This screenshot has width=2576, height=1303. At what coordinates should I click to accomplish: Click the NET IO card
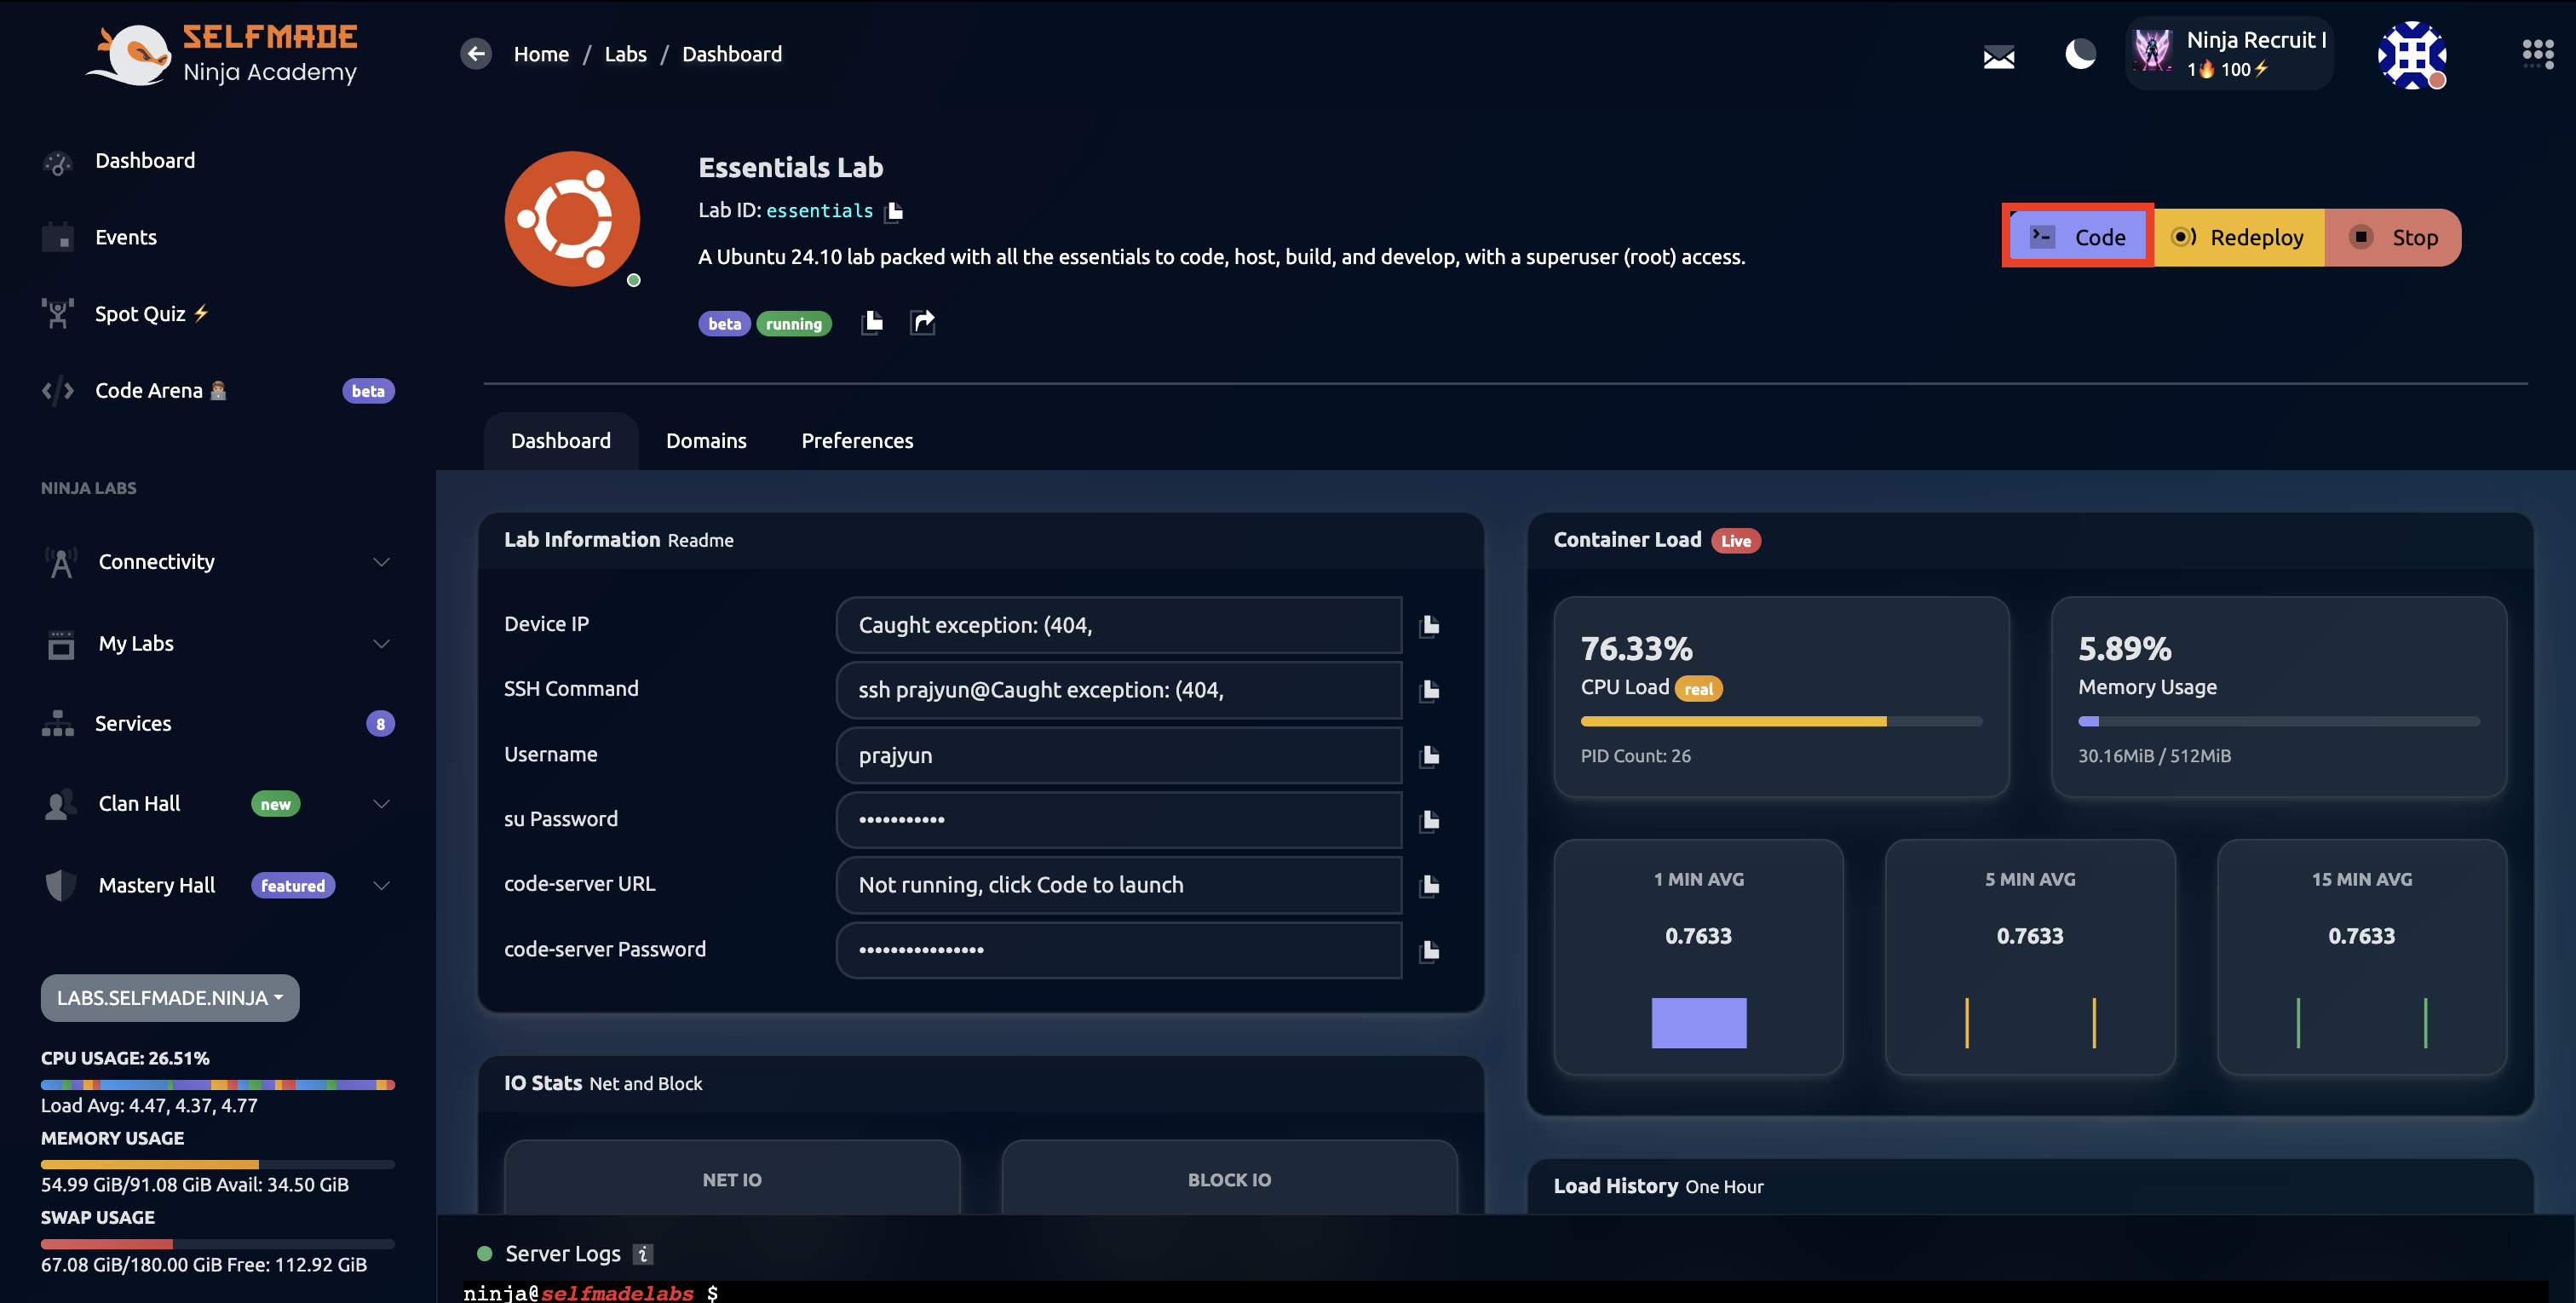732,1178
